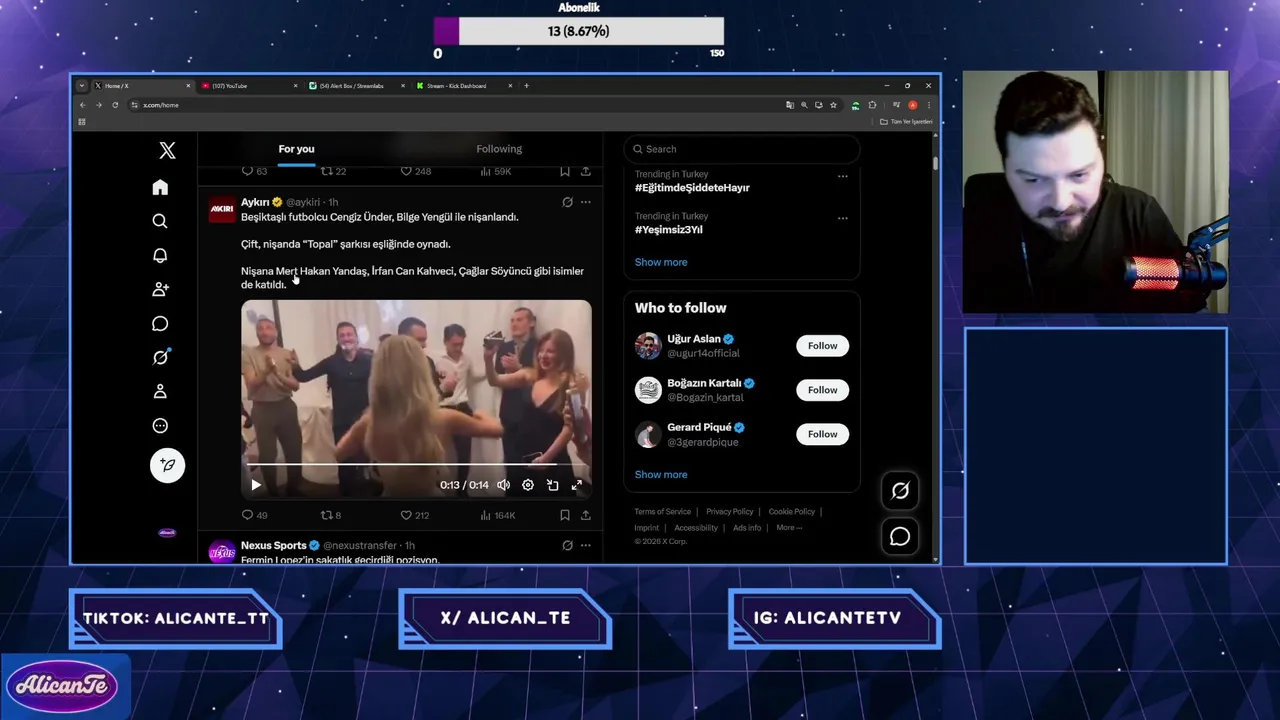
Task: Open three-dot menu on Aykırı post
Action: pyautogui.click(x=586, y=202)
